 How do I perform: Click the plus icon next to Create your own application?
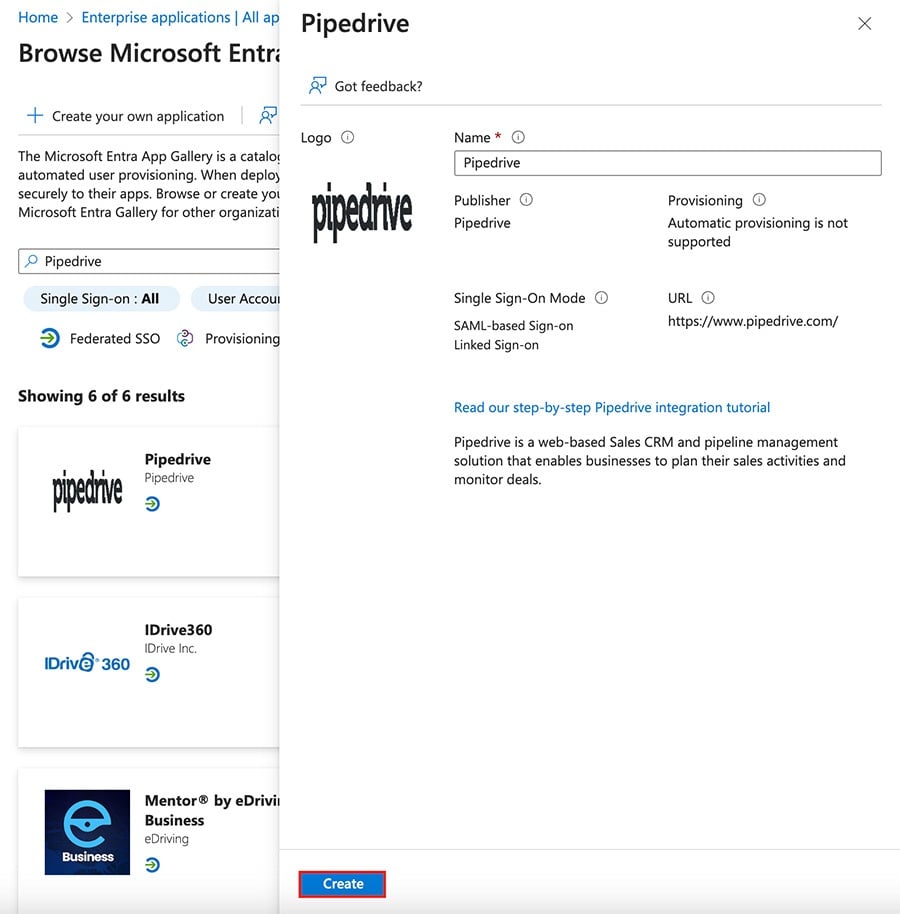point(33,116)
